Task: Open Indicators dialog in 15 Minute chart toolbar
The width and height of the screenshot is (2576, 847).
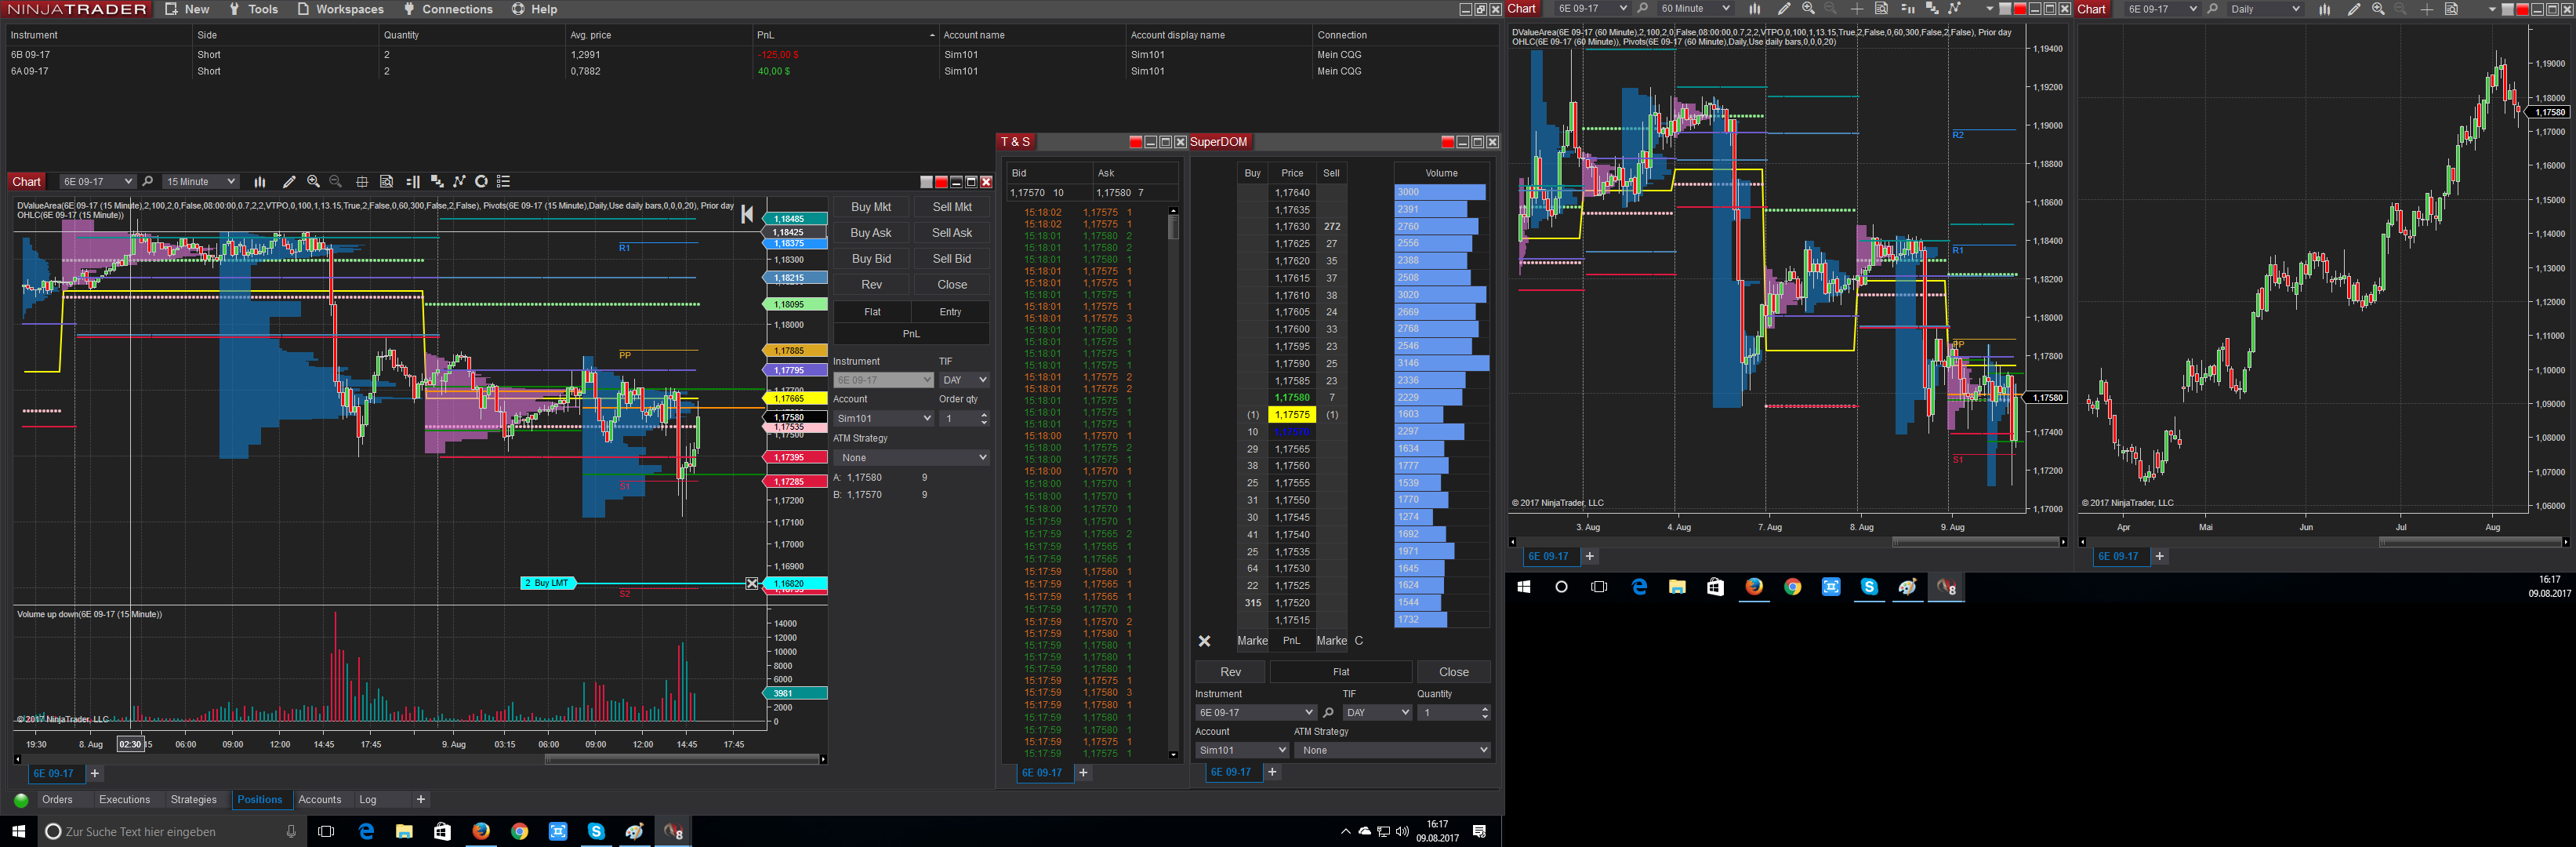Action: click(437, 182)
